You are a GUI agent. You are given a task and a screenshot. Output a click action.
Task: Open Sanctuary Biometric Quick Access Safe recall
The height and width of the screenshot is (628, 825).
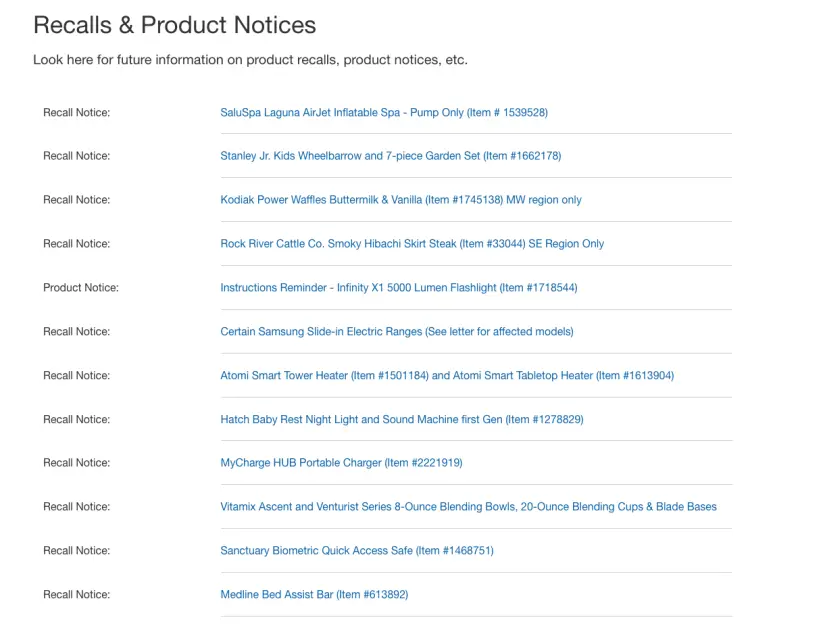pyautogui.click(x=356, y=551)
